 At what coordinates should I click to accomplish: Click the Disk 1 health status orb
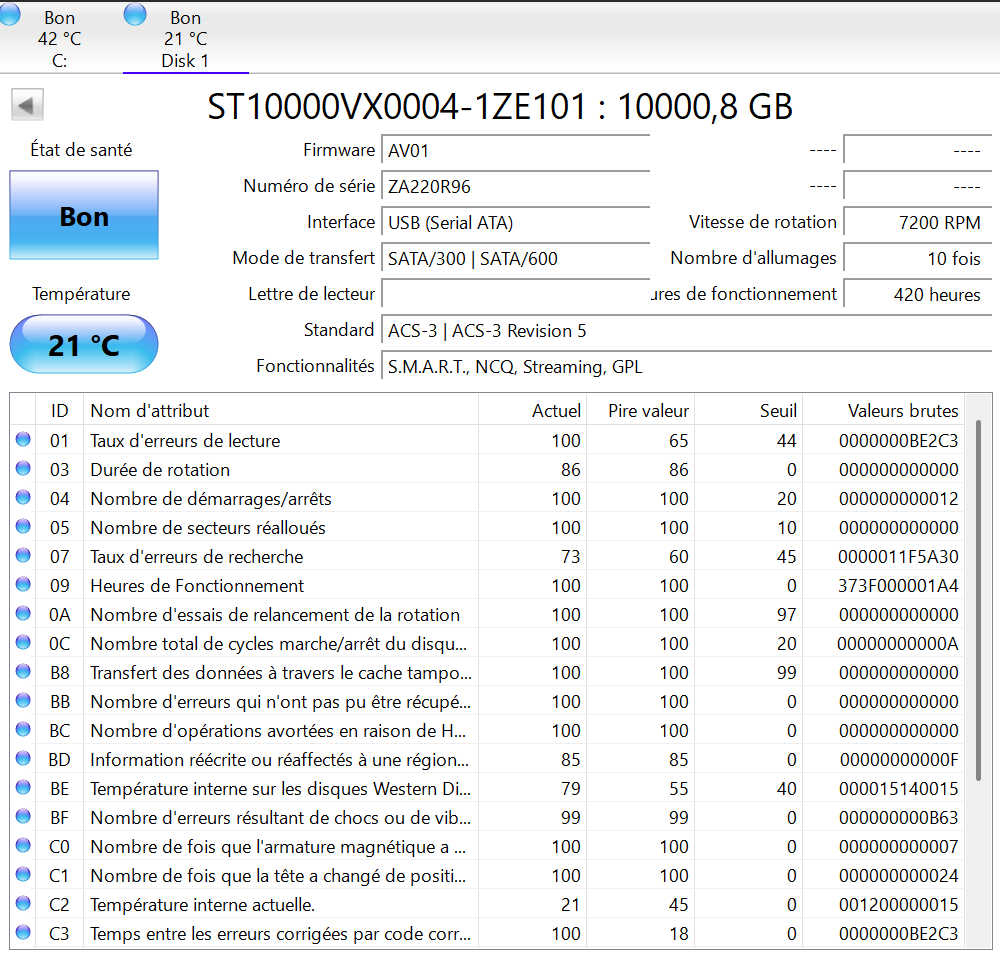(x=135, y=14)
